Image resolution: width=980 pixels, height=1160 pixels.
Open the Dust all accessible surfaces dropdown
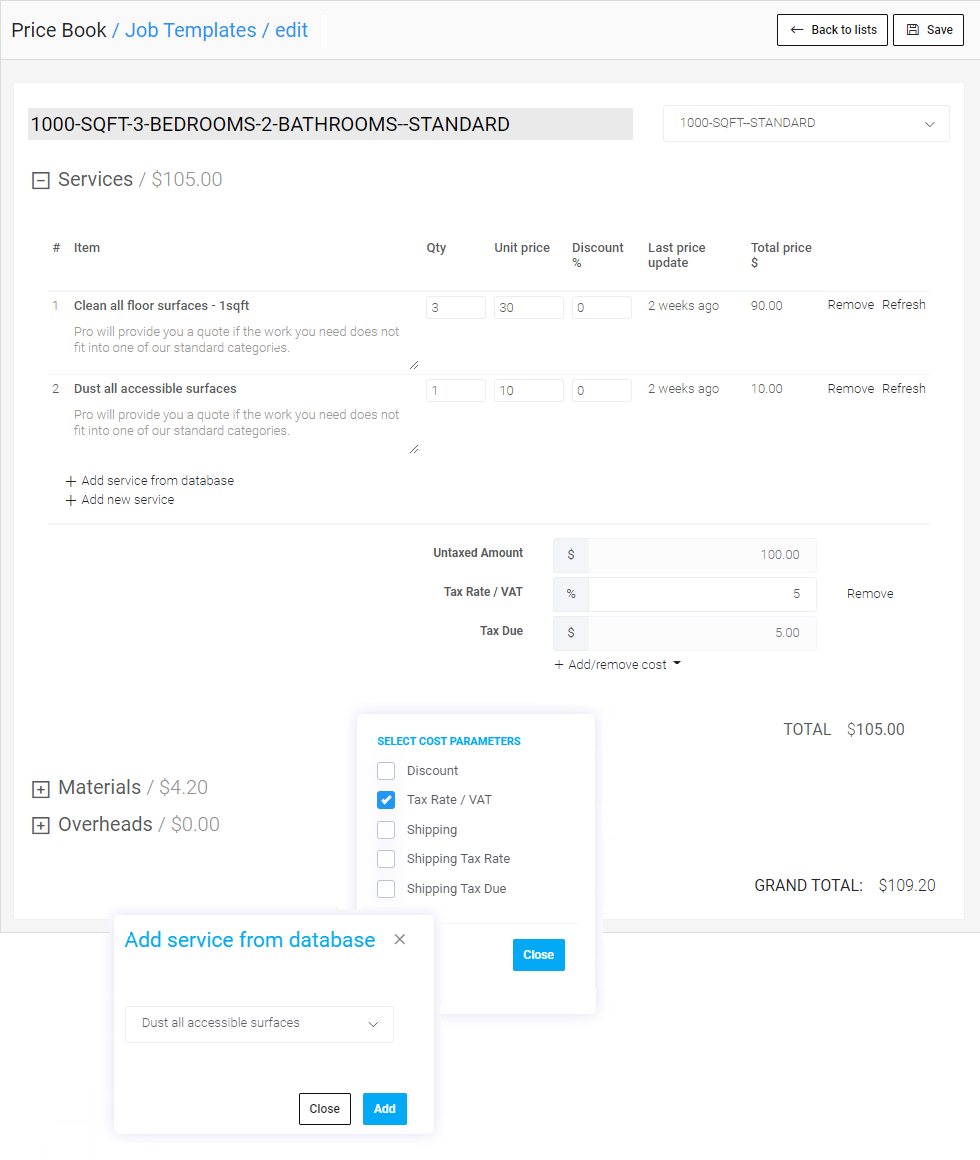[x=259, y=1024]
